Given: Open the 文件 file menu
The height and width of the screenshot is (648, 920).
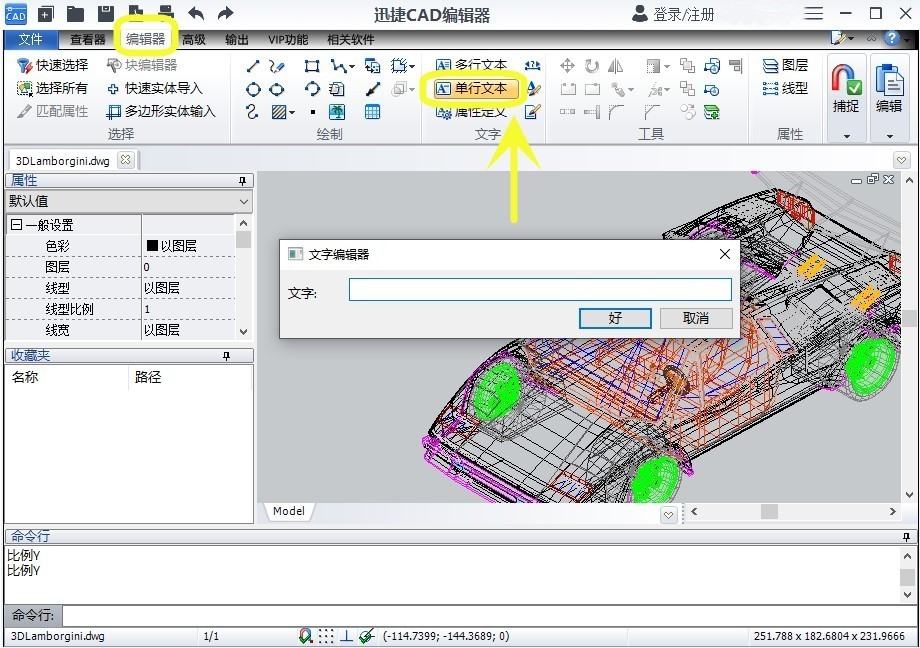Looking at the screenshot, I should click(31, 40).
